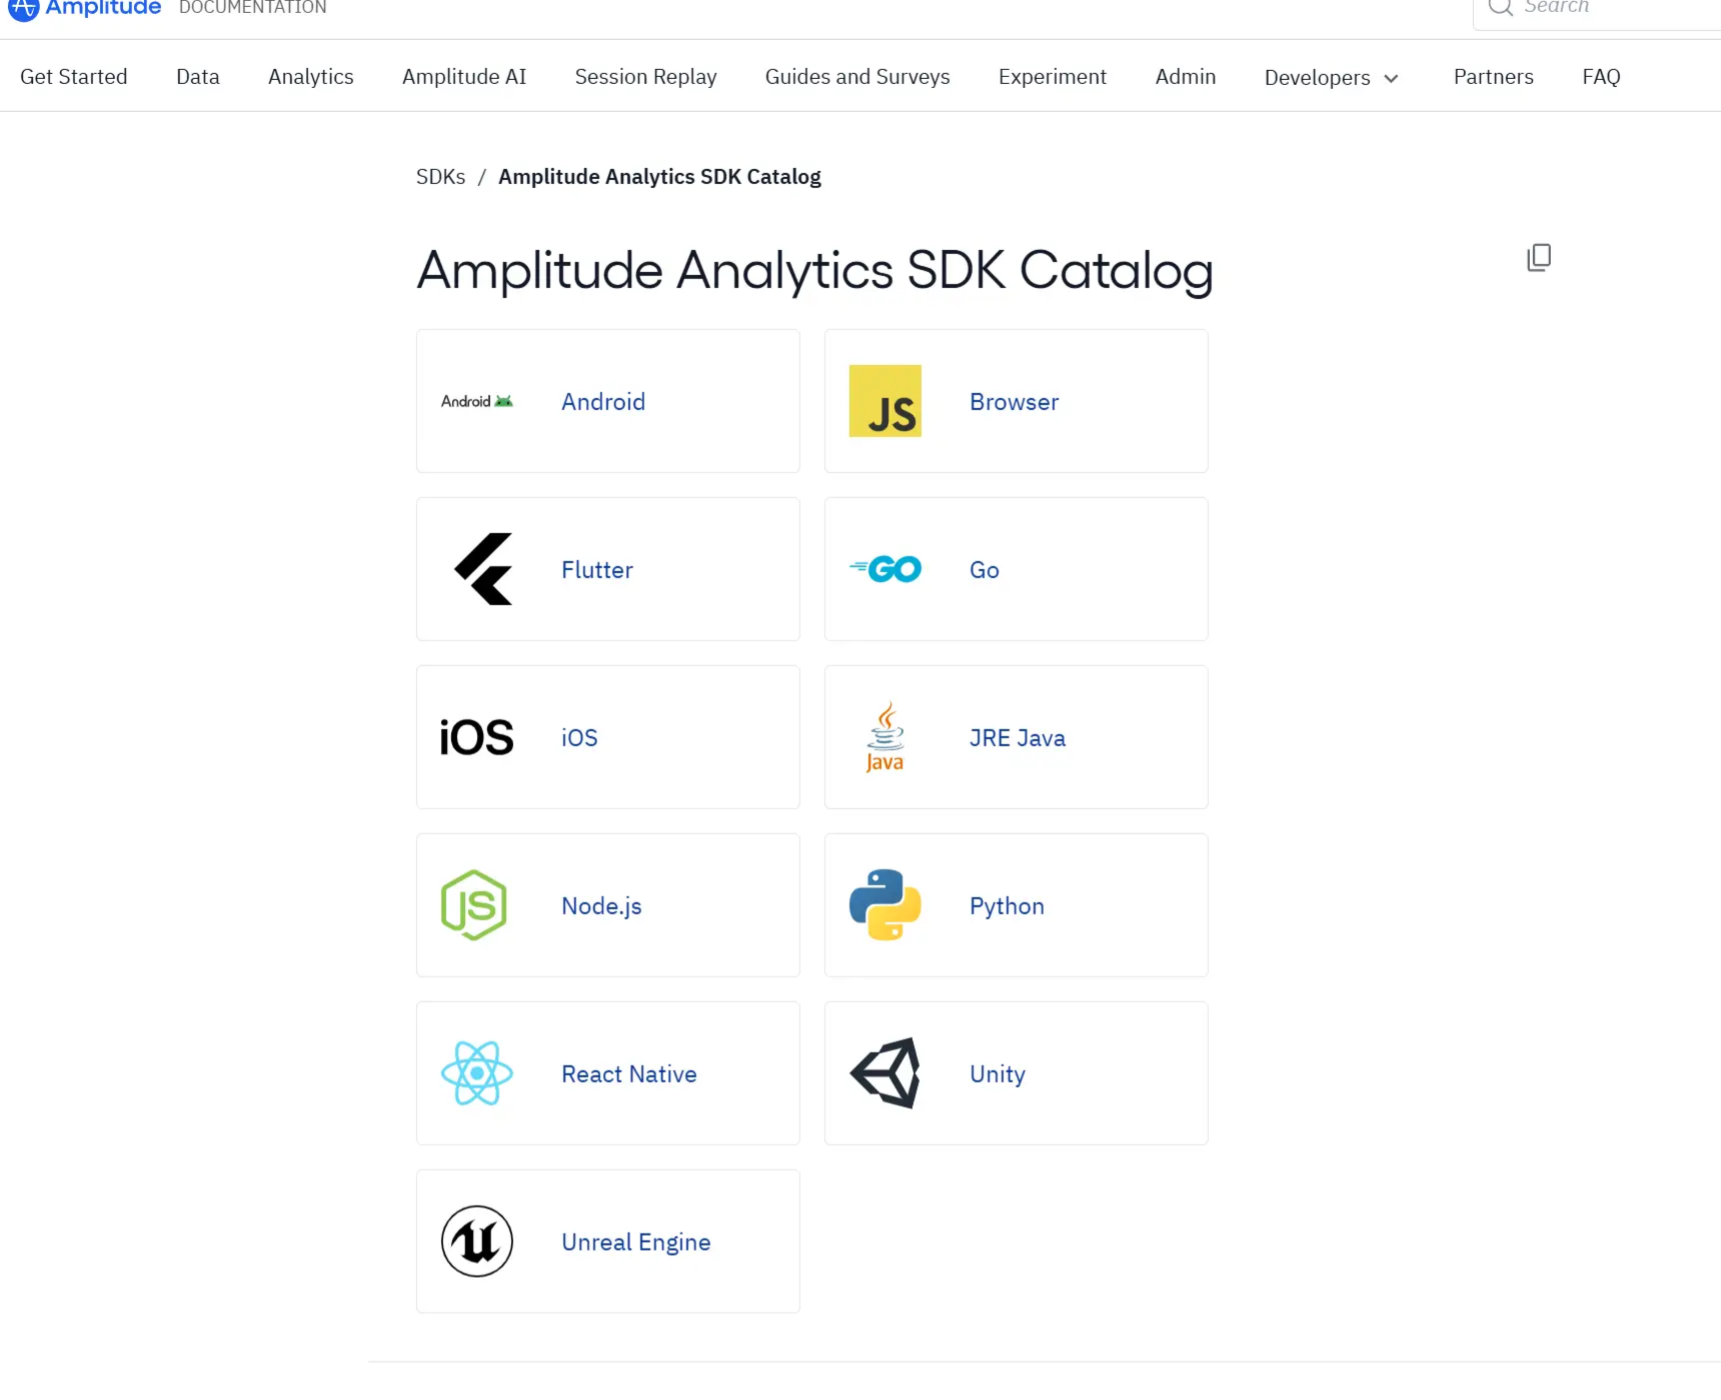Go to Guides and Surveys section
The width and height of the screenshot is (1721, 1400).
coord(857,77)
